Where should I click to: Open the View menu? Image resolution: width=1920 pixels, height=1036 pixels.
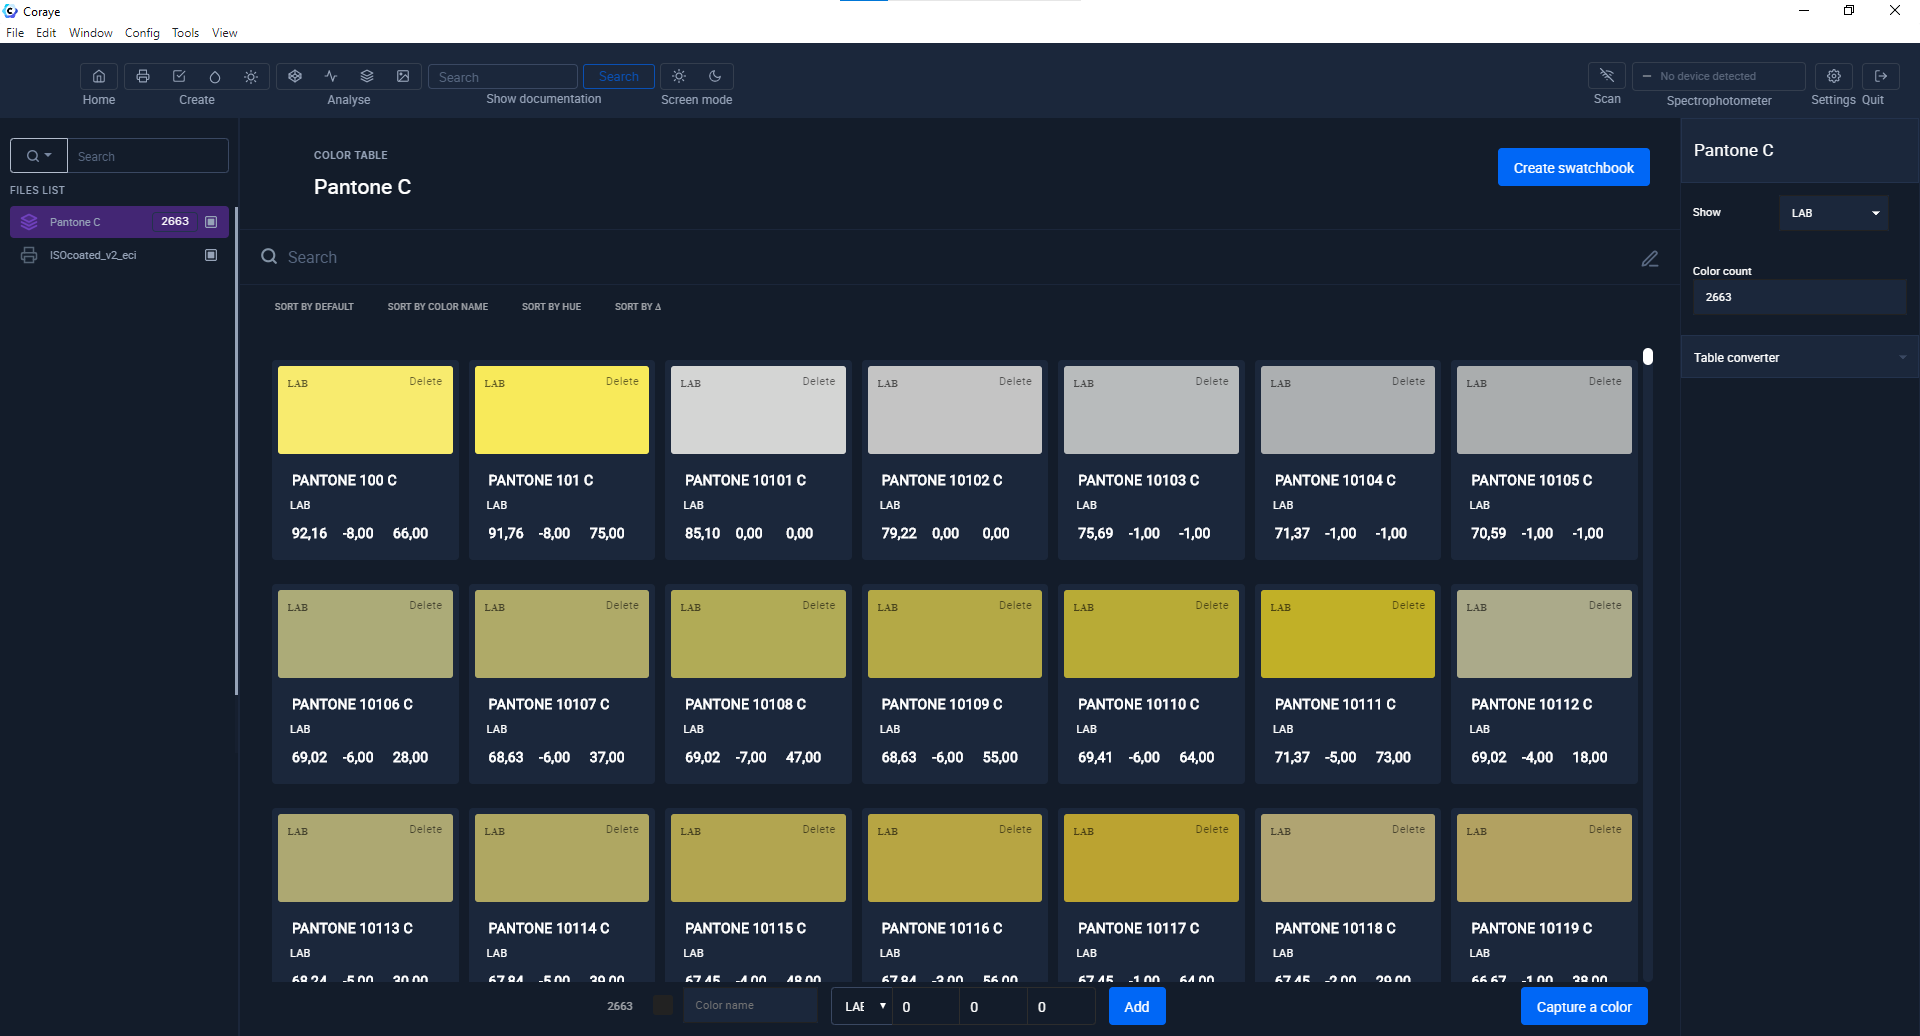(x=224, y=33)
